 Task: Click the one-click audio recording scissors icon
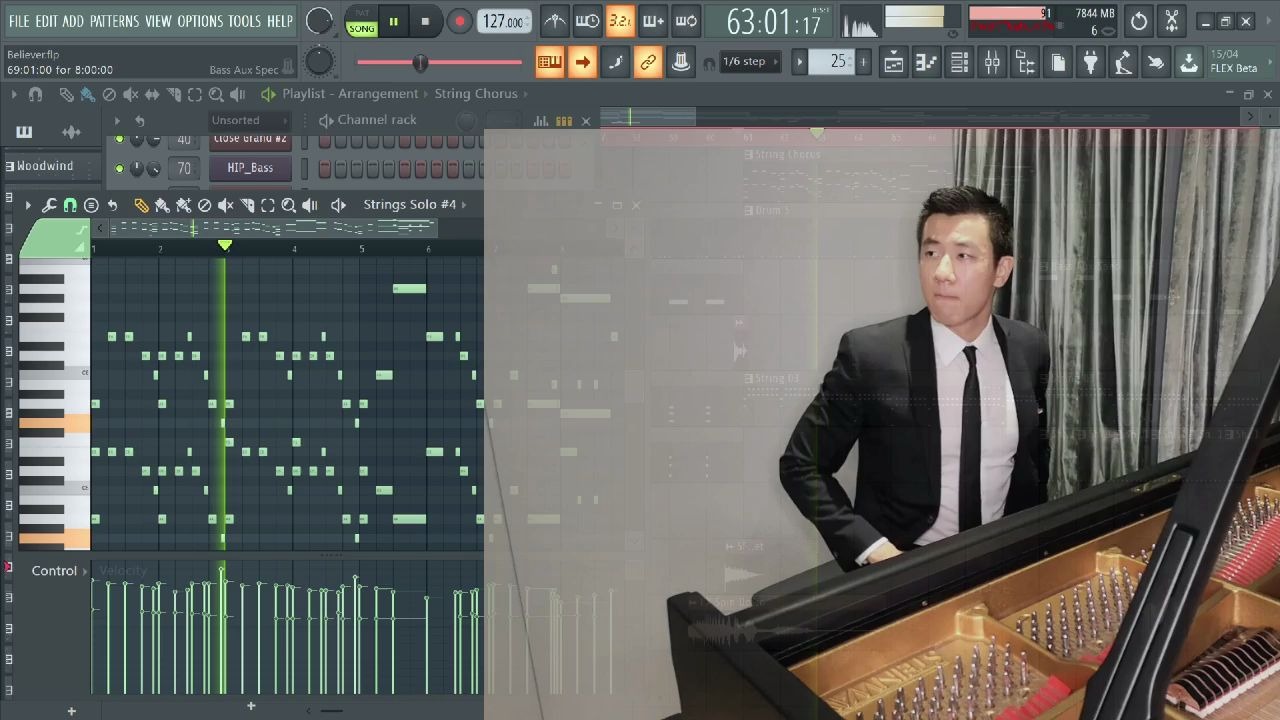pos(1172,21)
